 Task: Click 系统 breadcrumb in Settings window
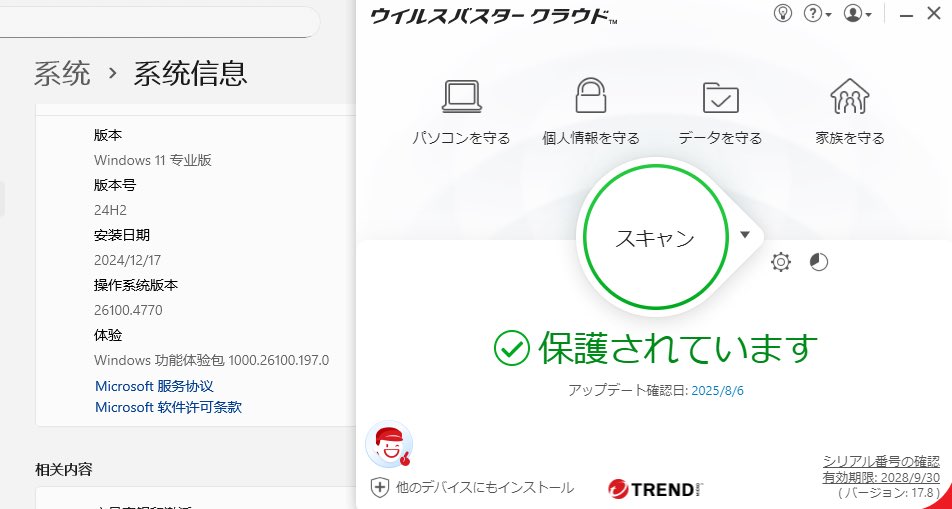[62, 73]
